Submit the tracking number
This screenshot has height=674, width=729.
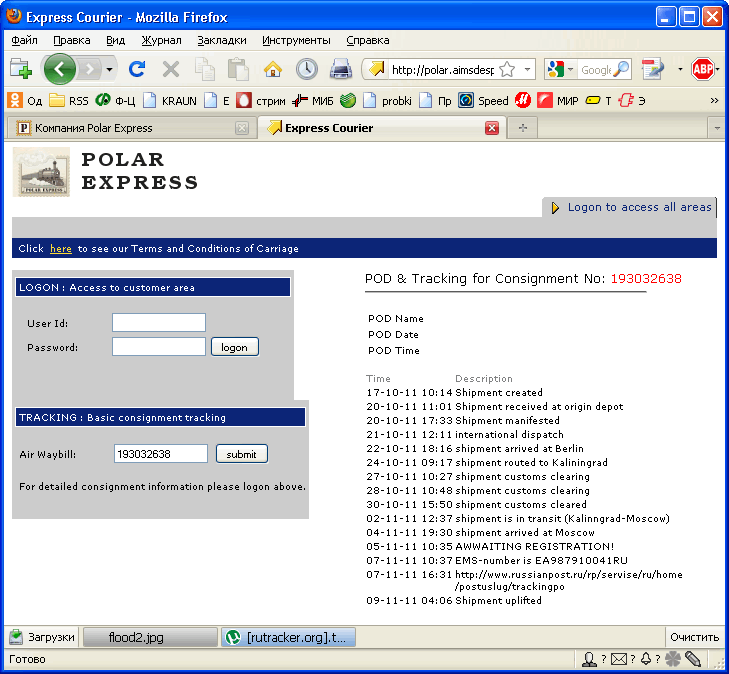pyautogui.click(x=242, y=454)
